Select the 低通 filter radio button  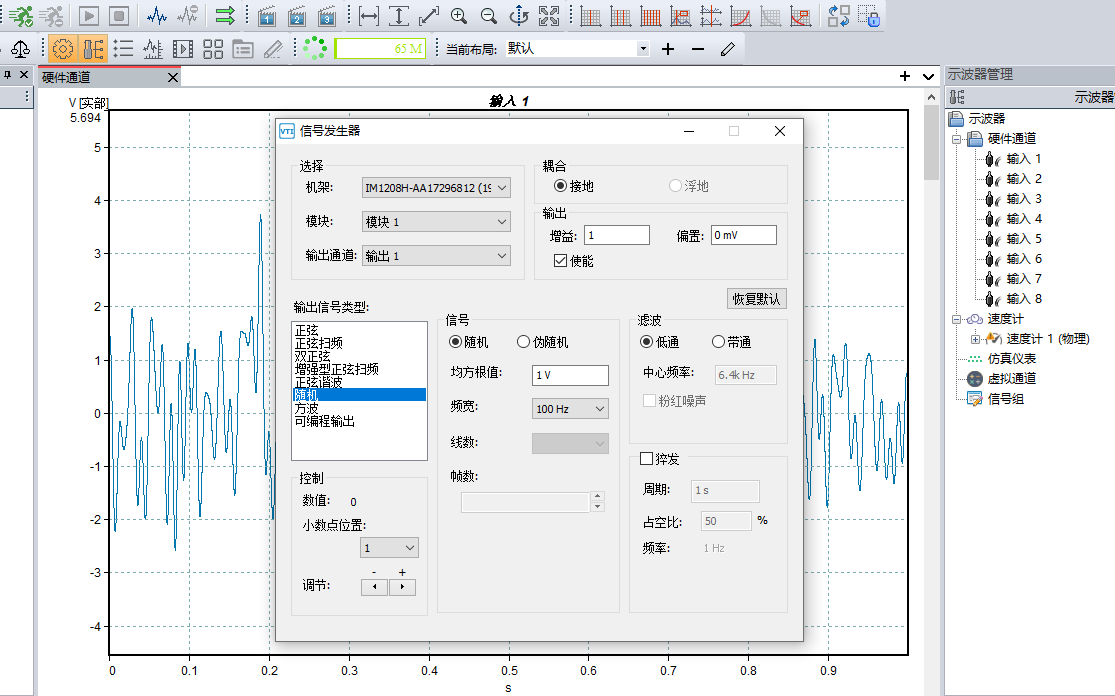click(646, 342)
